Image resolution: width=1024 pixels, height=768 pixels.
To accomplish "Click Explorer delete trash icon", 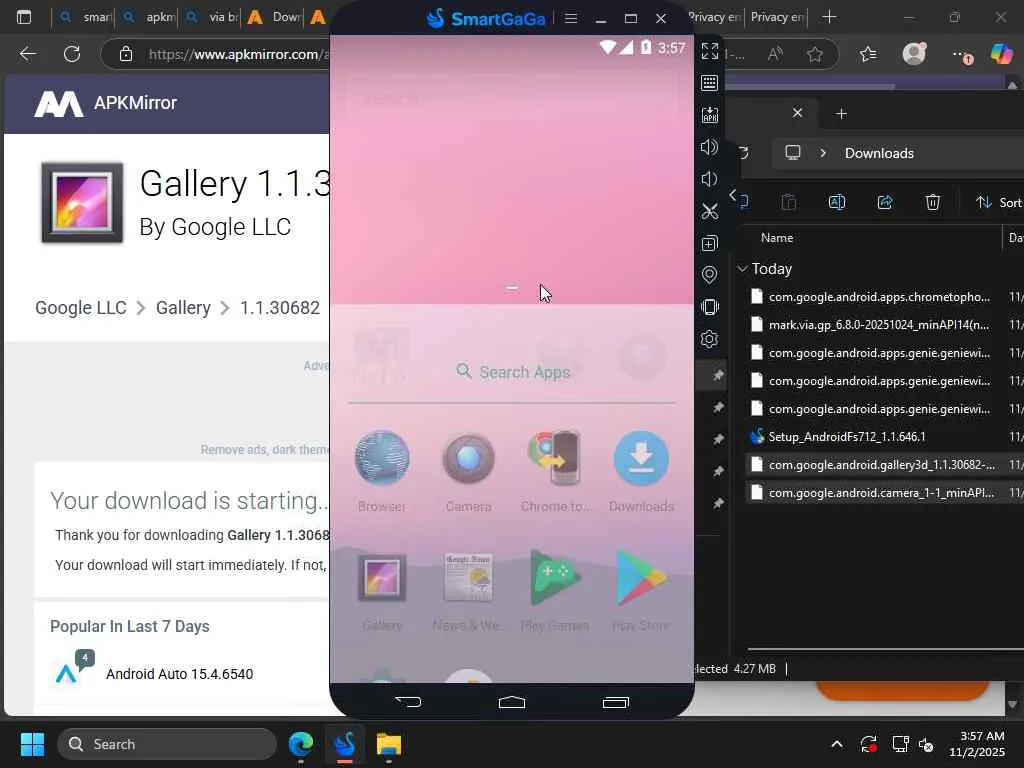I will [x=933, y=202].
